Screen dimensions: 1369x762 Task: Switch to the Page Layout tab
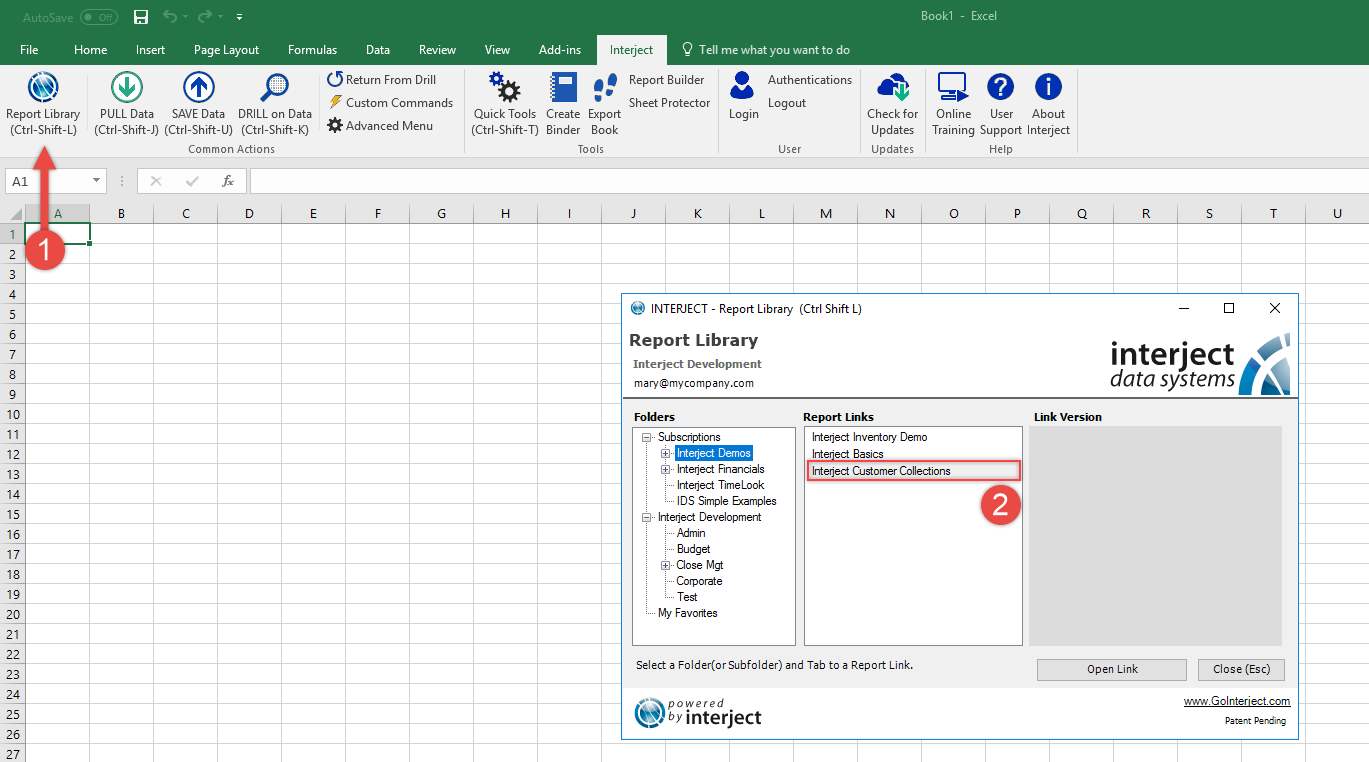pyautogui.click(x=227, y=50)
